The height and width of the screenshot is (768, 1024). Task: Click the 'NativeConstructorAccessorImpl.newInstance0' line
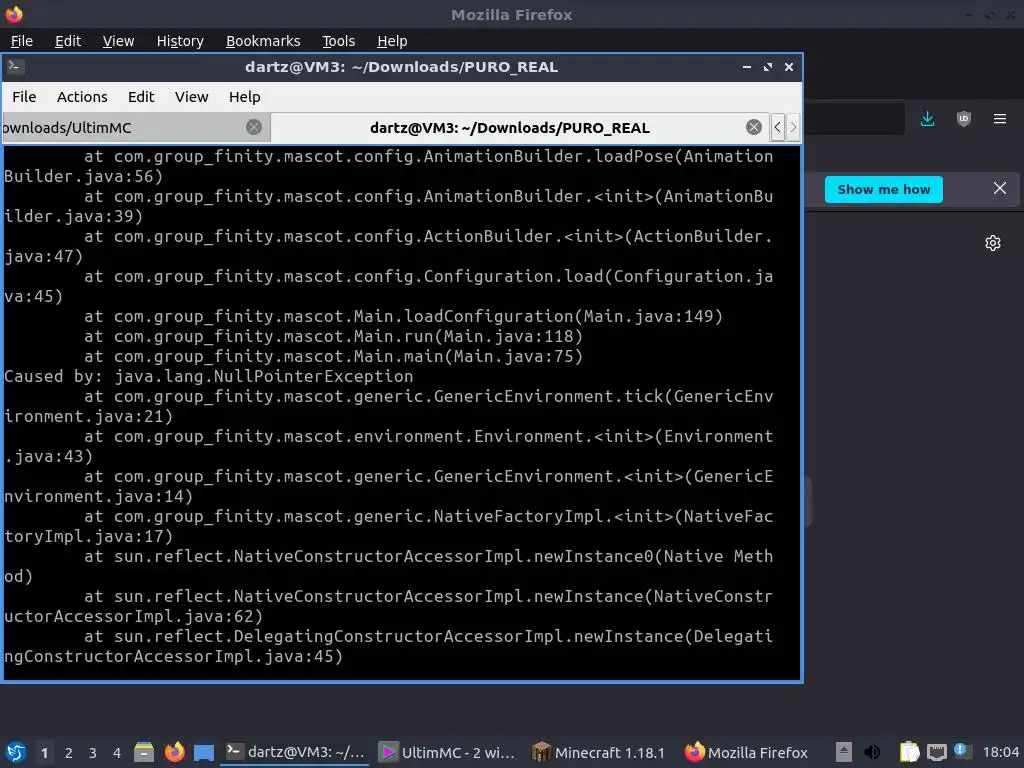coord(389,566)
